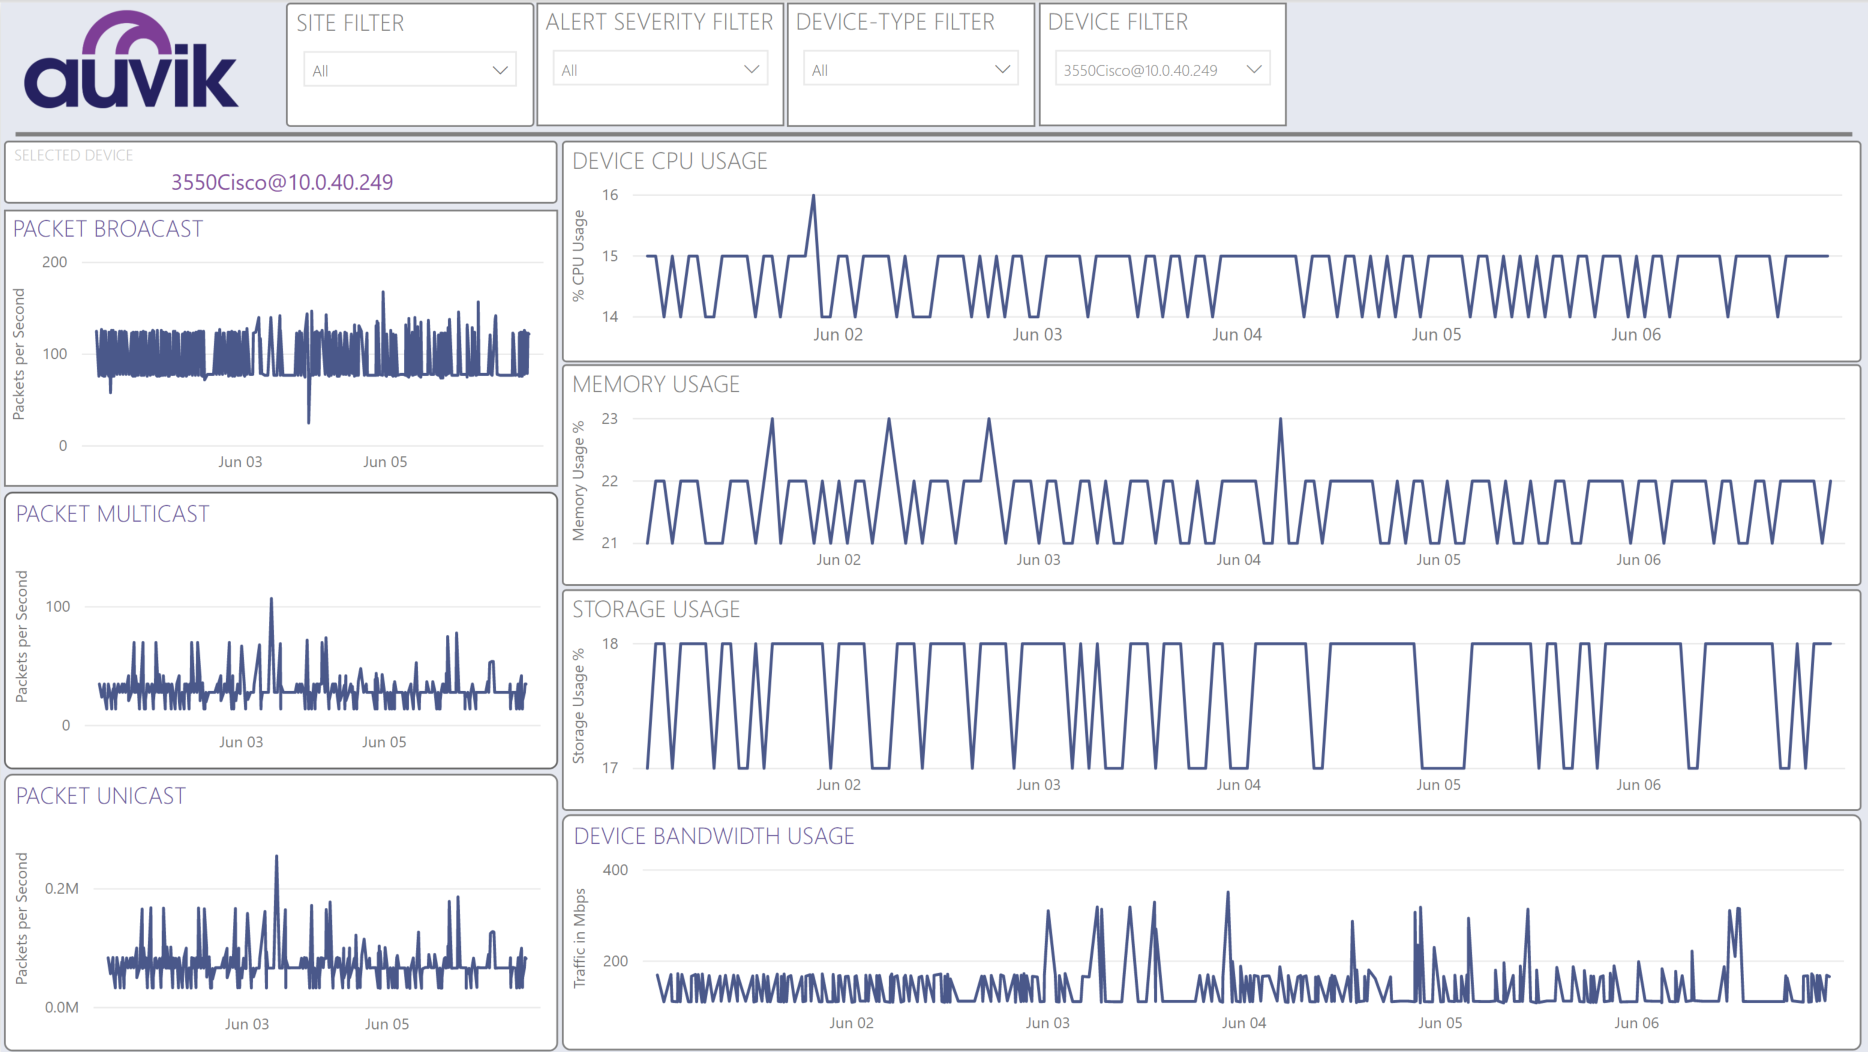The width and height of the screenshot is (1868, 1052).
Task: Click the Packet Unicast chart title
Action: pos(101,796)
